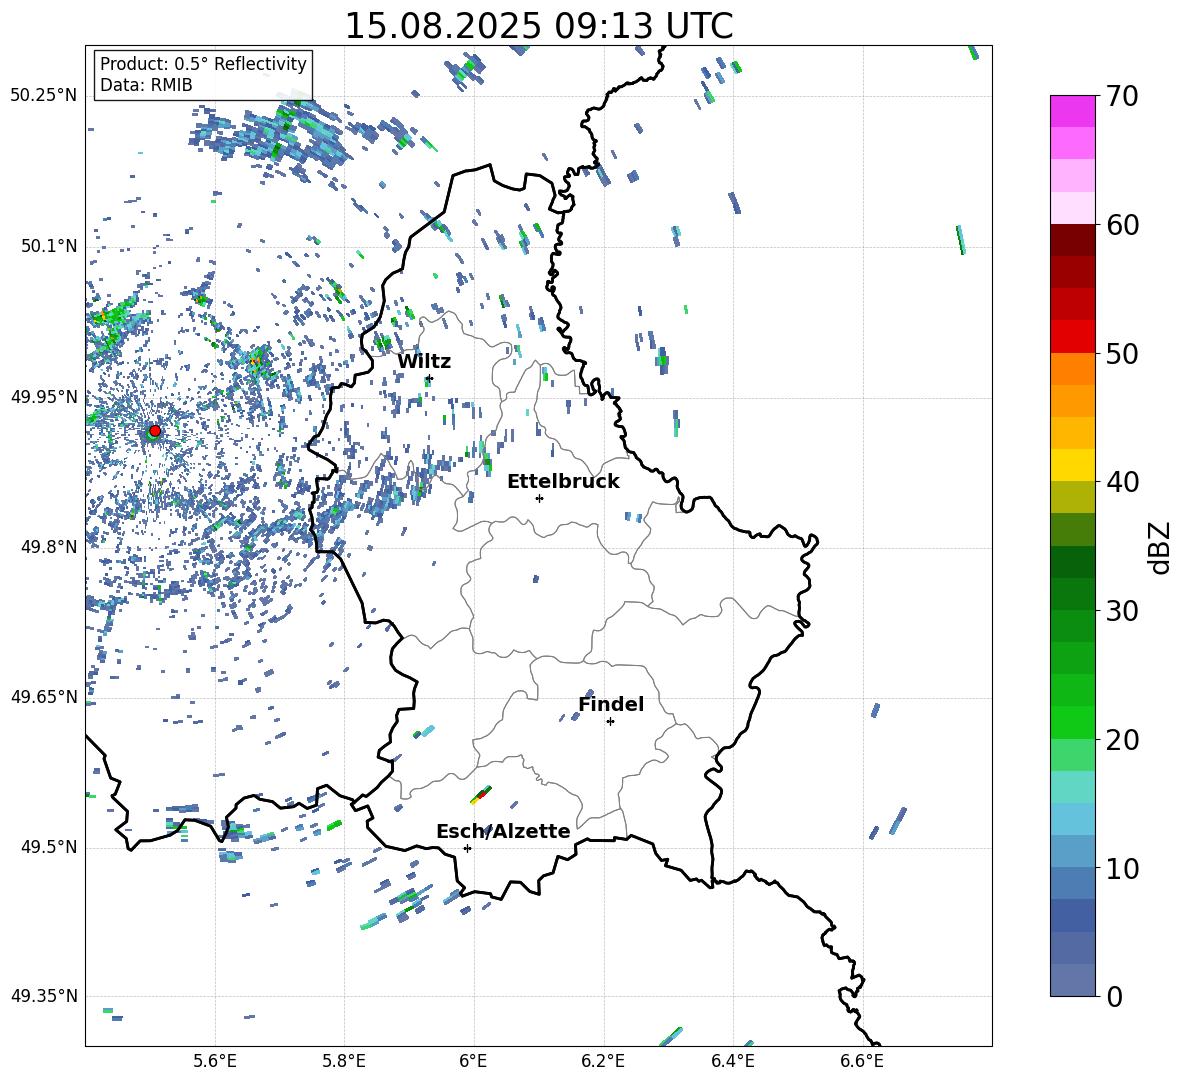Click the orange colorbar segment below 50
1184x1081 pixels.
pyautogui.click(x=1073, y=368)
